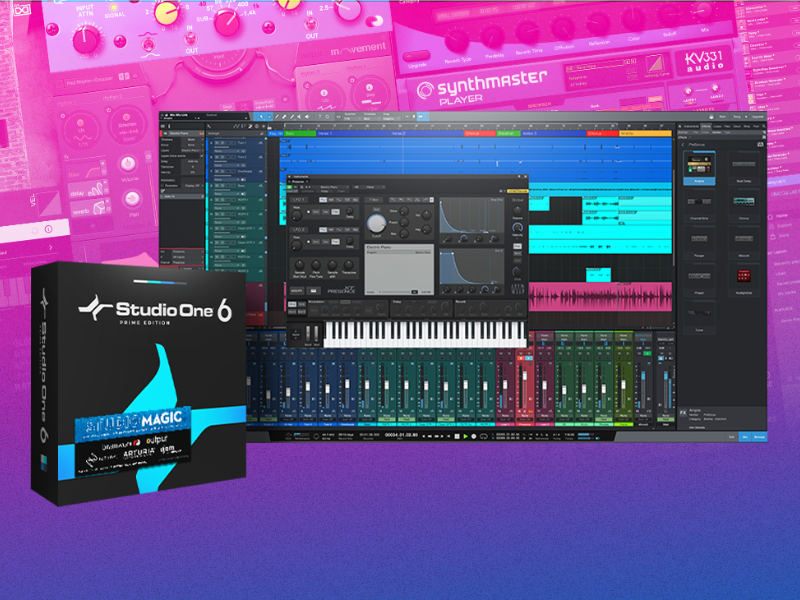Switch to the Loops browser tab
The width and height of the screenshot is (800, 600).
pos(717,126)
